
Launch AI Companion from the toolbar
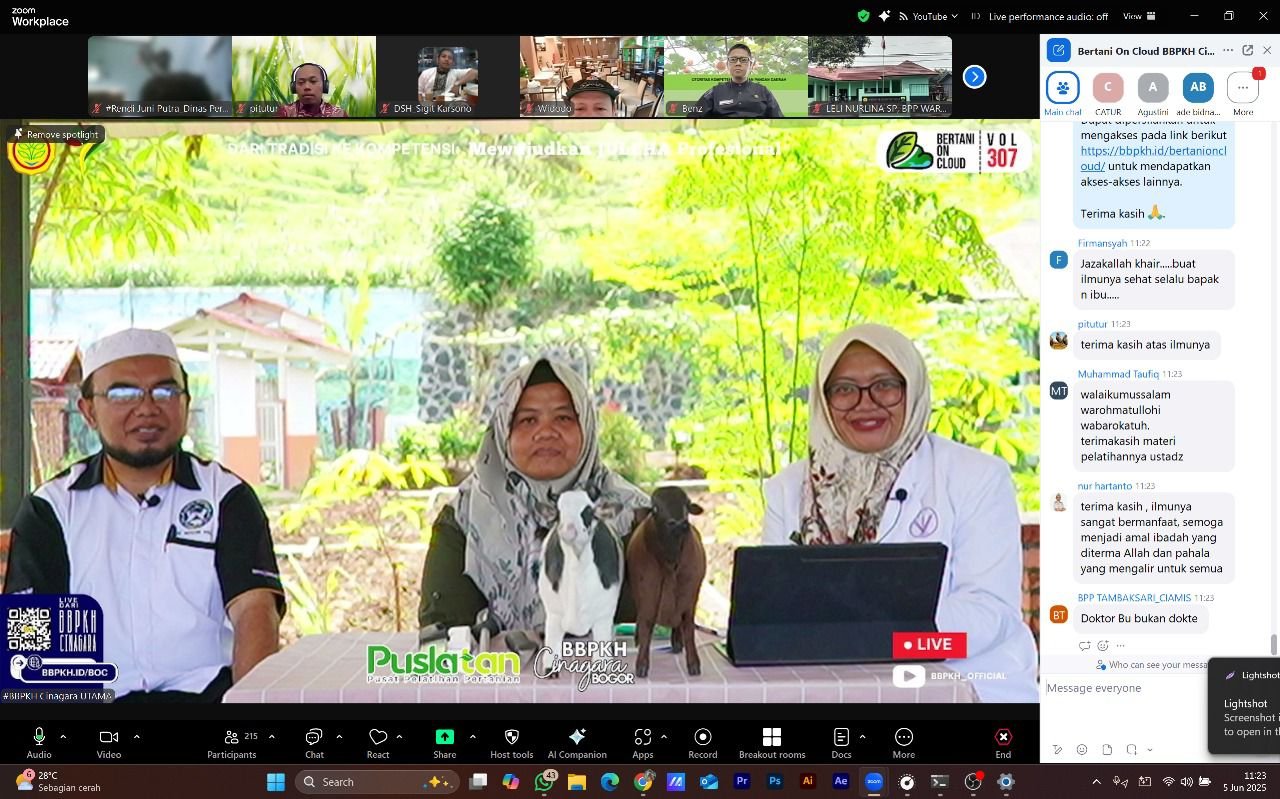(577, 738)
